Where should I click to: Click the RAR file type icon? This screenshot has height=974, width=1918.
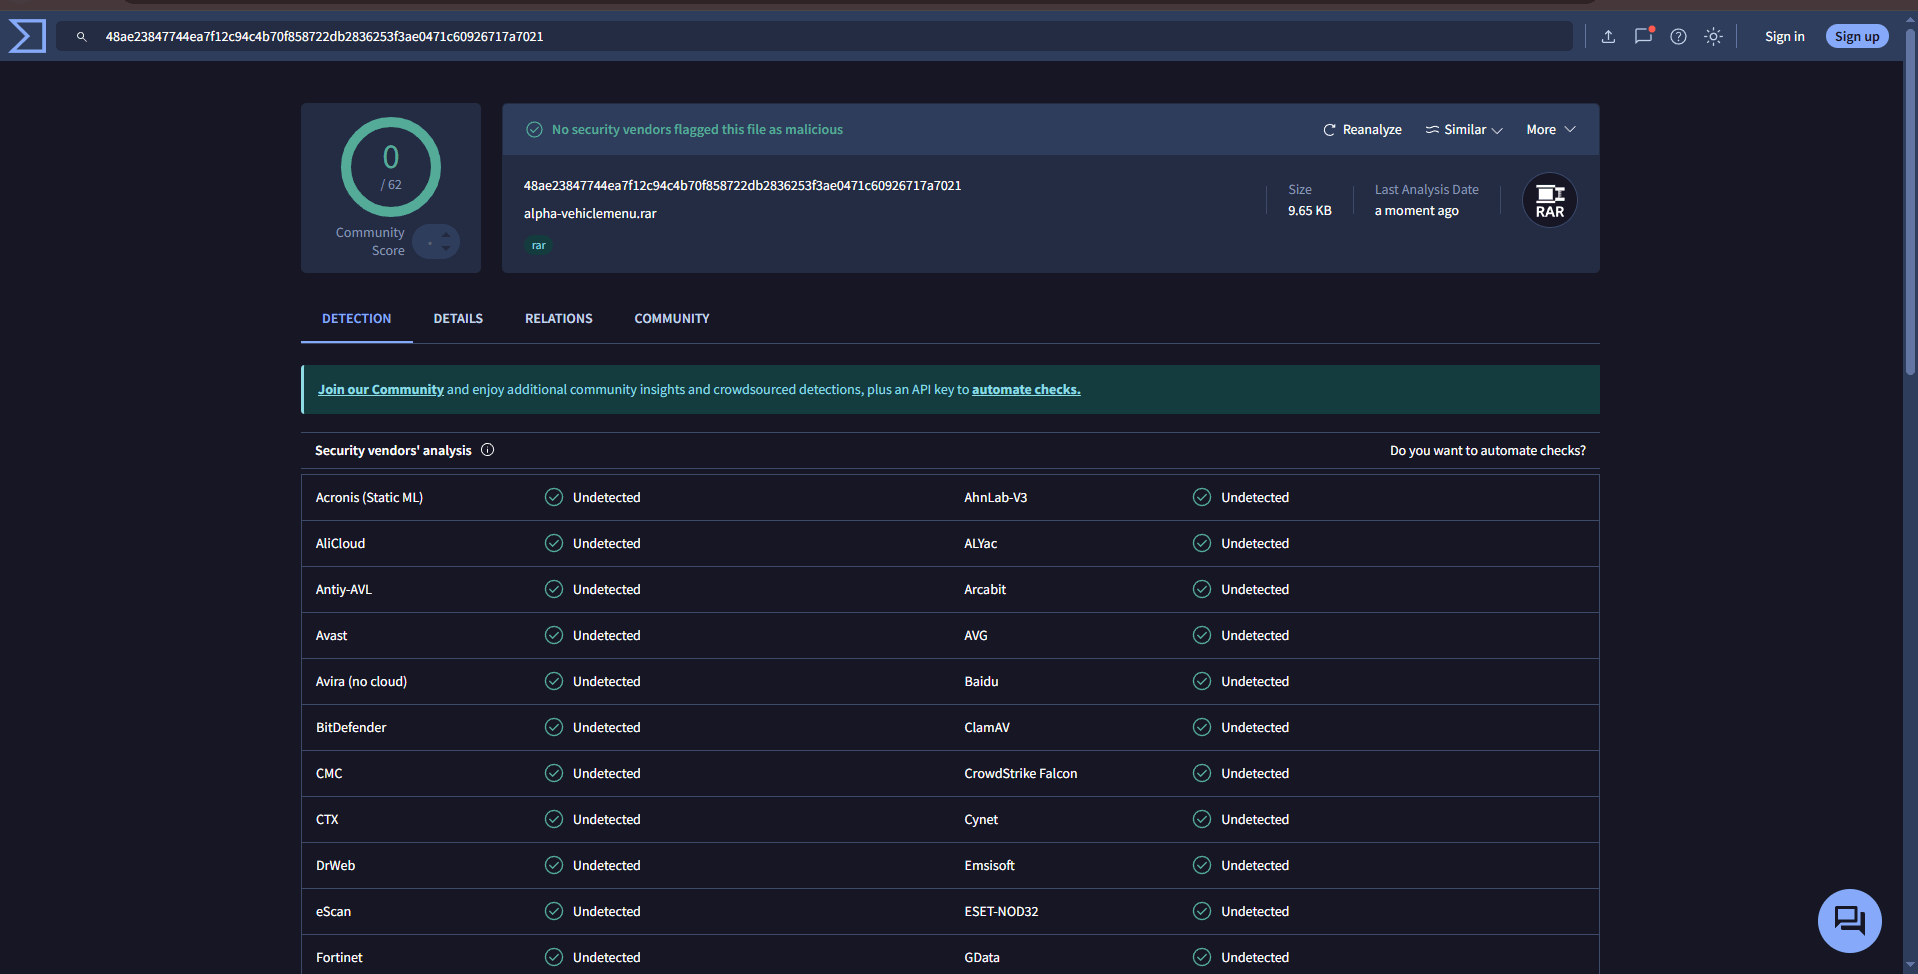click(1549, 199)
